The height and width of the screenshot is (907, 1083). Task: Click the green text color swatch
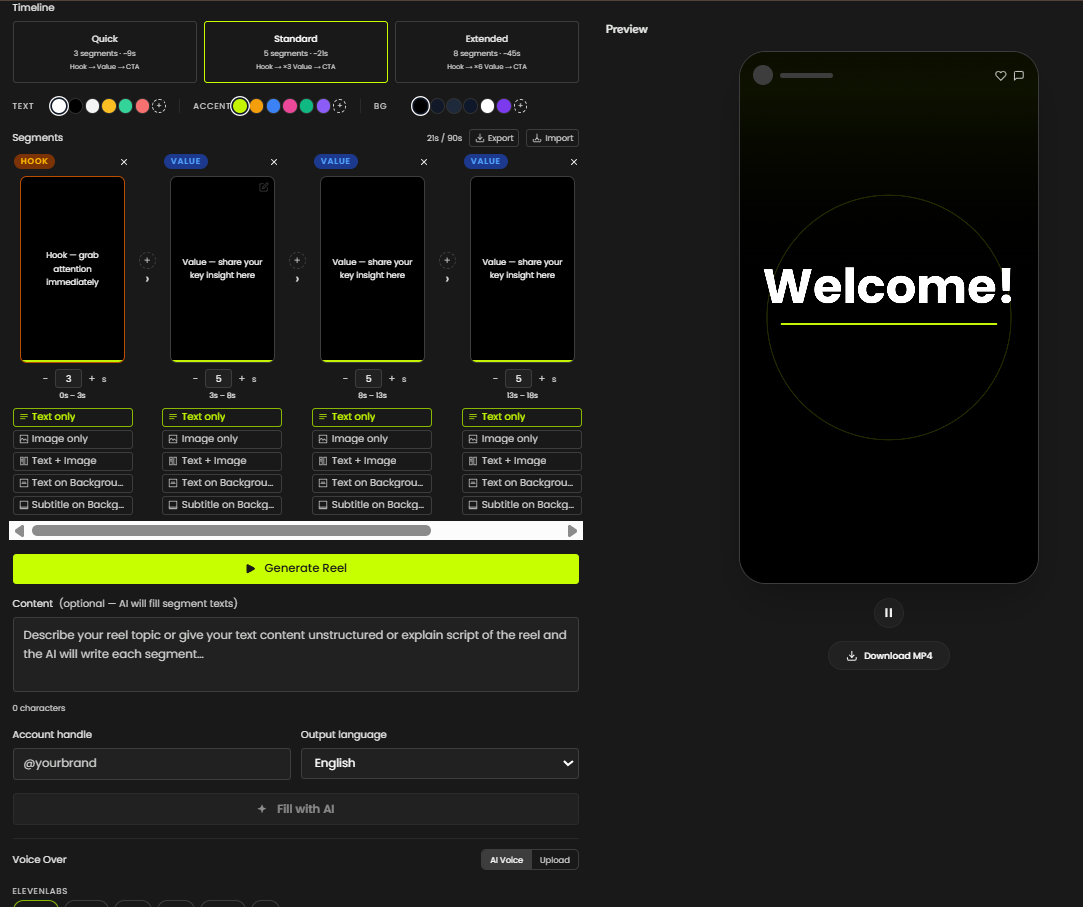tap(126, 106)
